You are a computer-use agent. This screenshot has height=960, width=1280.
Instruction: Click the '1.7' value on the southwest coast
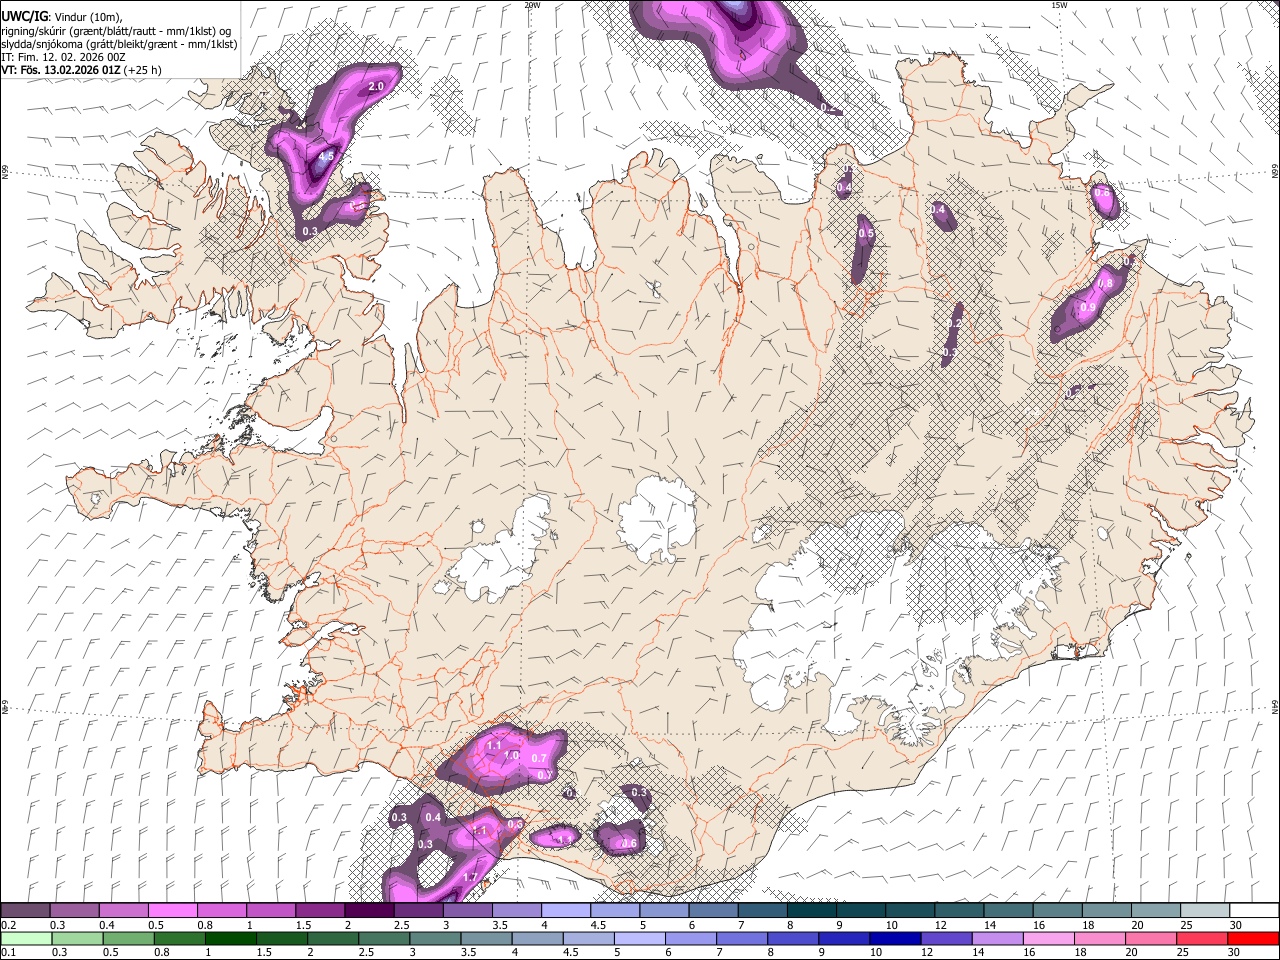tap(471, 877)
